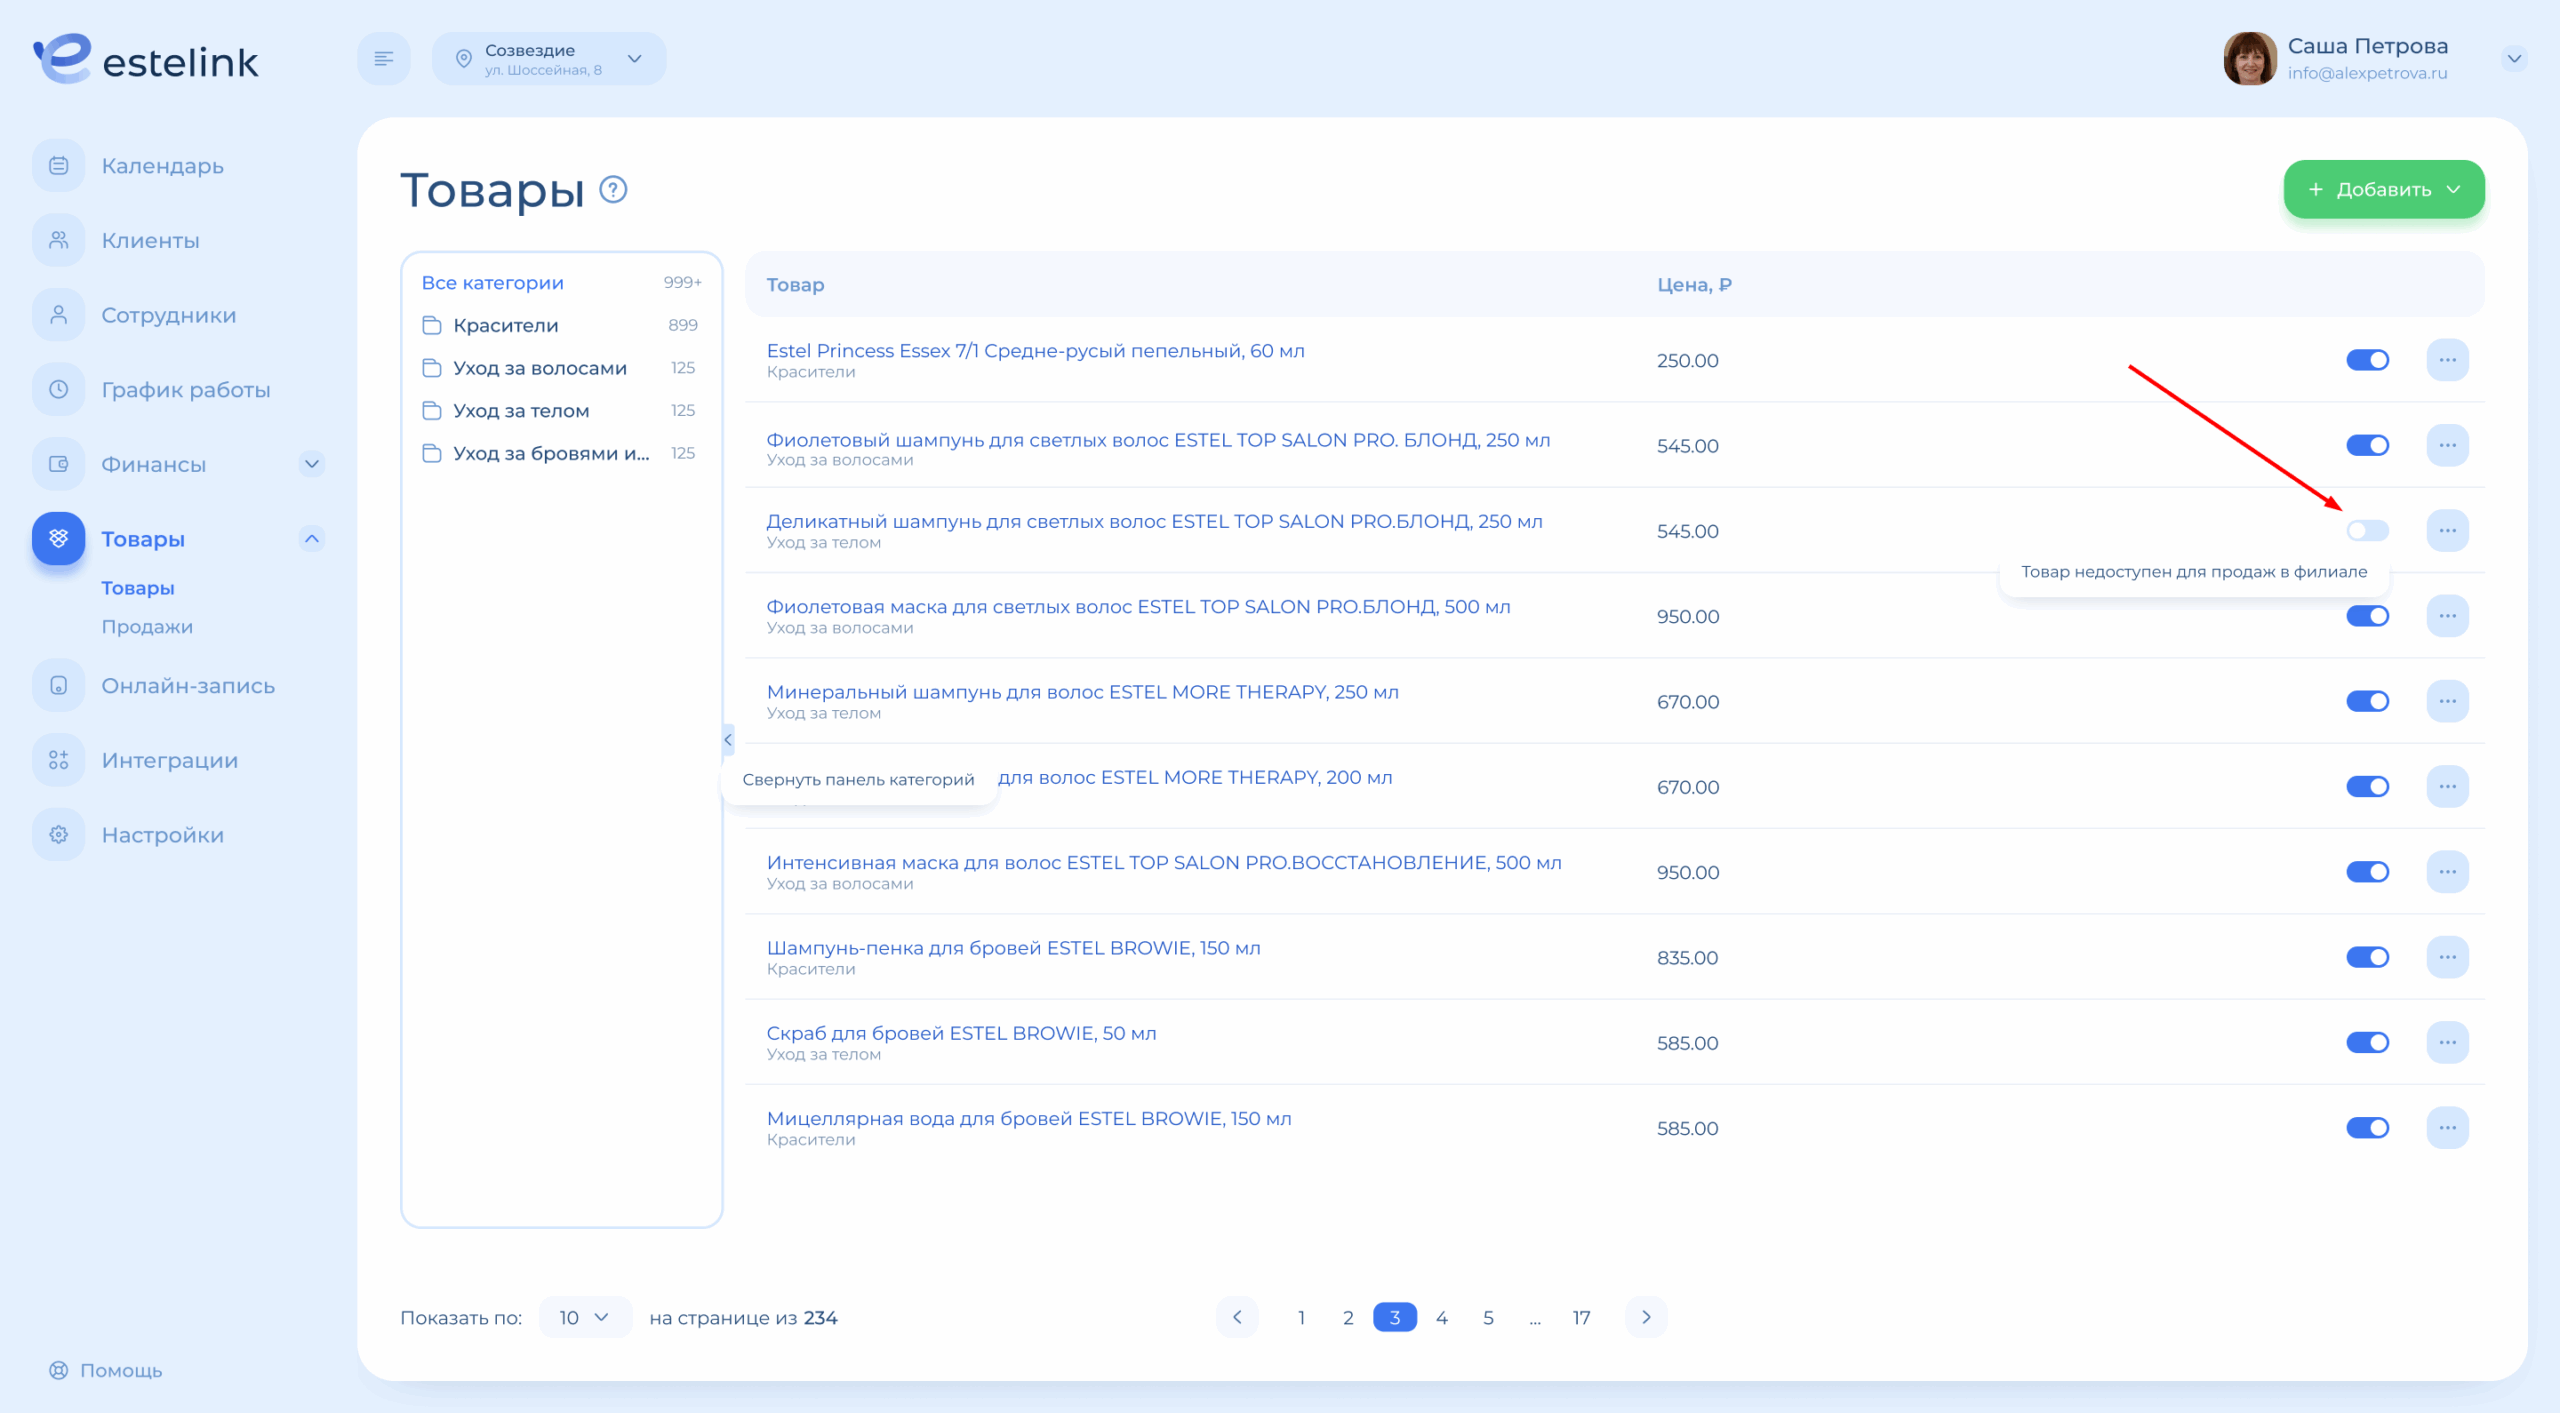Open product Estel Princess Essex 7/1
Image resolution: width=2560 pixels, height=1413 pixels.
point(1035,351)
